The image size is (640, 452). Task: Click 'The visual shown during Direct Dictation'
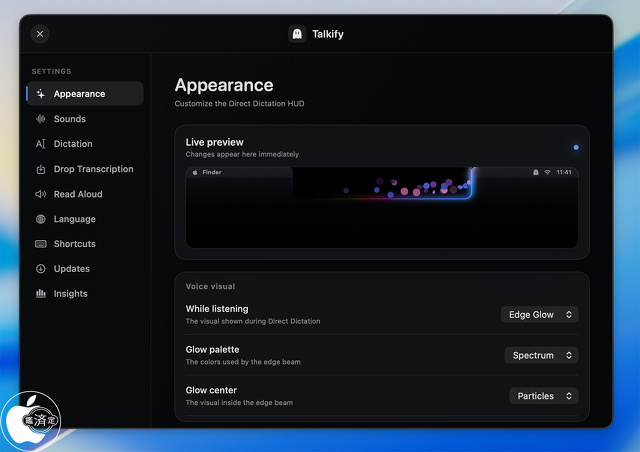tap(253, 321)
